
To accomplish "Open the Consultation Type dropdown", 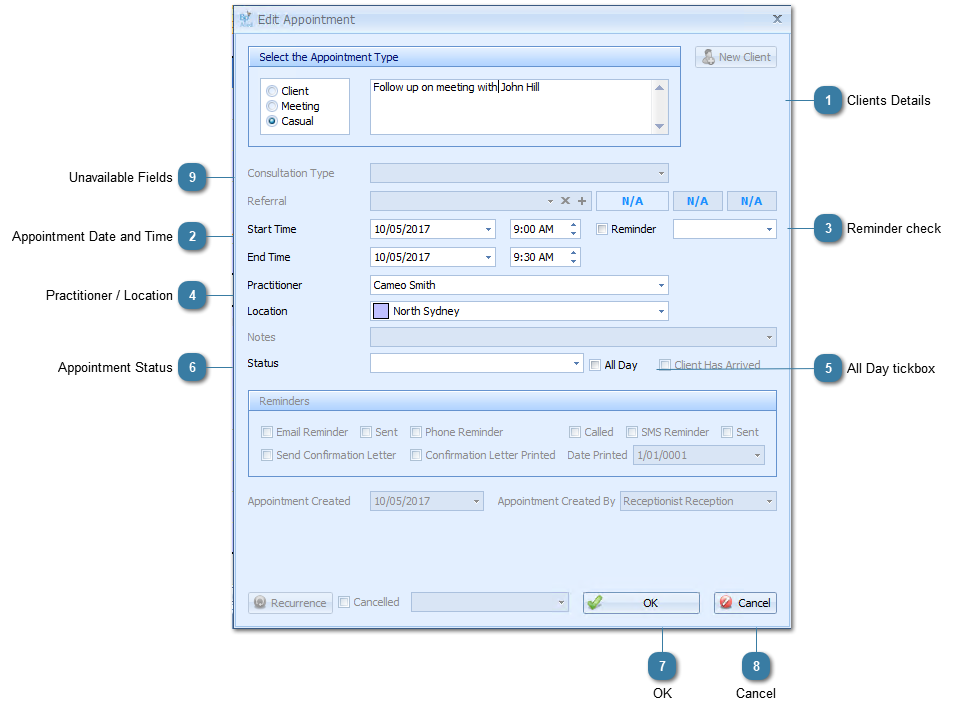I will (661, 173).
